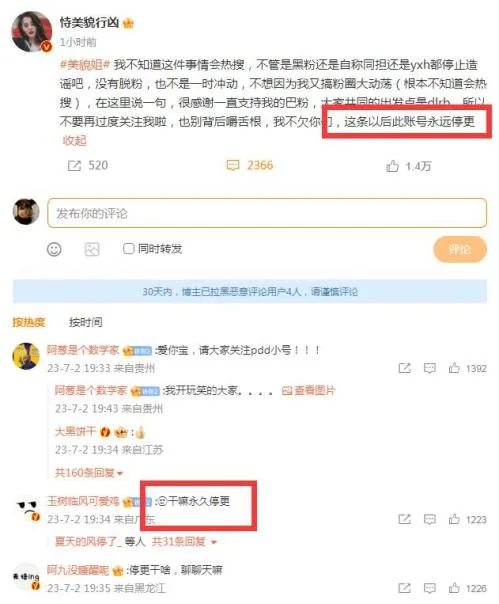
Task: Focus the 发布你的评论 input field
Action: click(x=267, y=213)
